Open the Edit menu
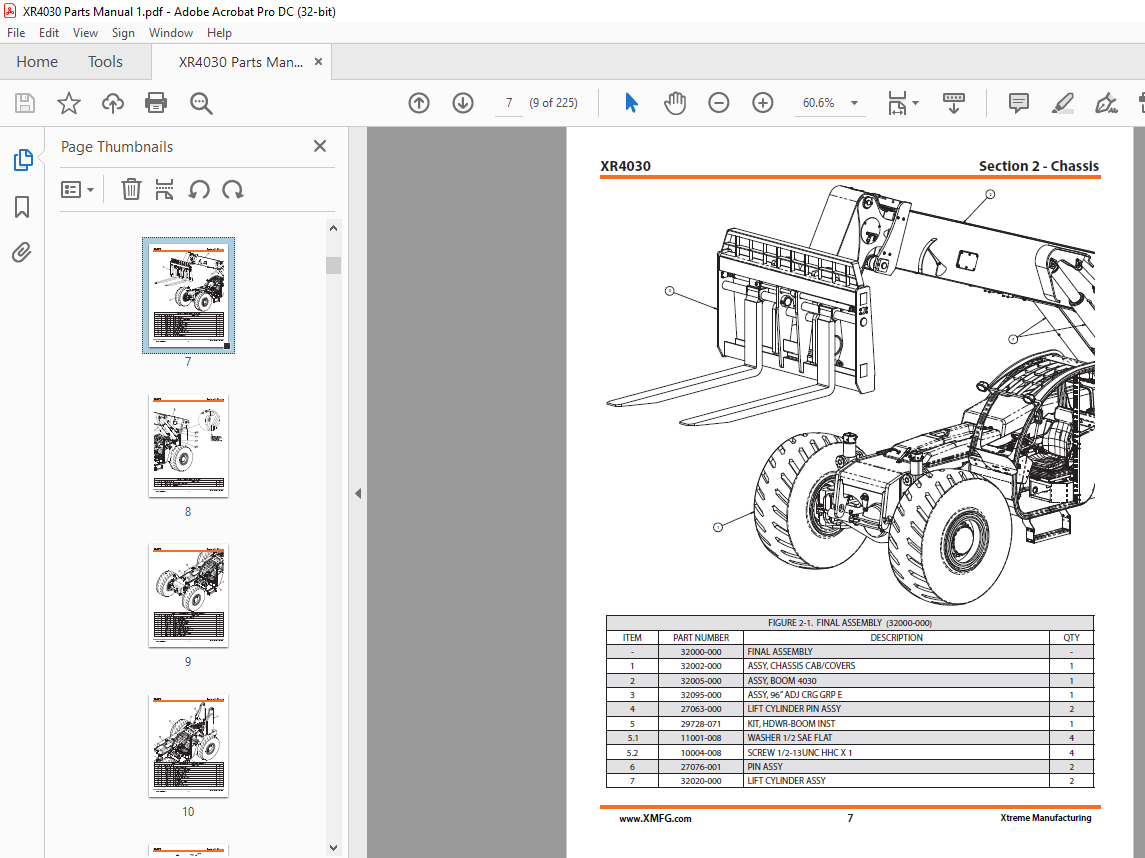1145x858 pixels. pos(49,33)
